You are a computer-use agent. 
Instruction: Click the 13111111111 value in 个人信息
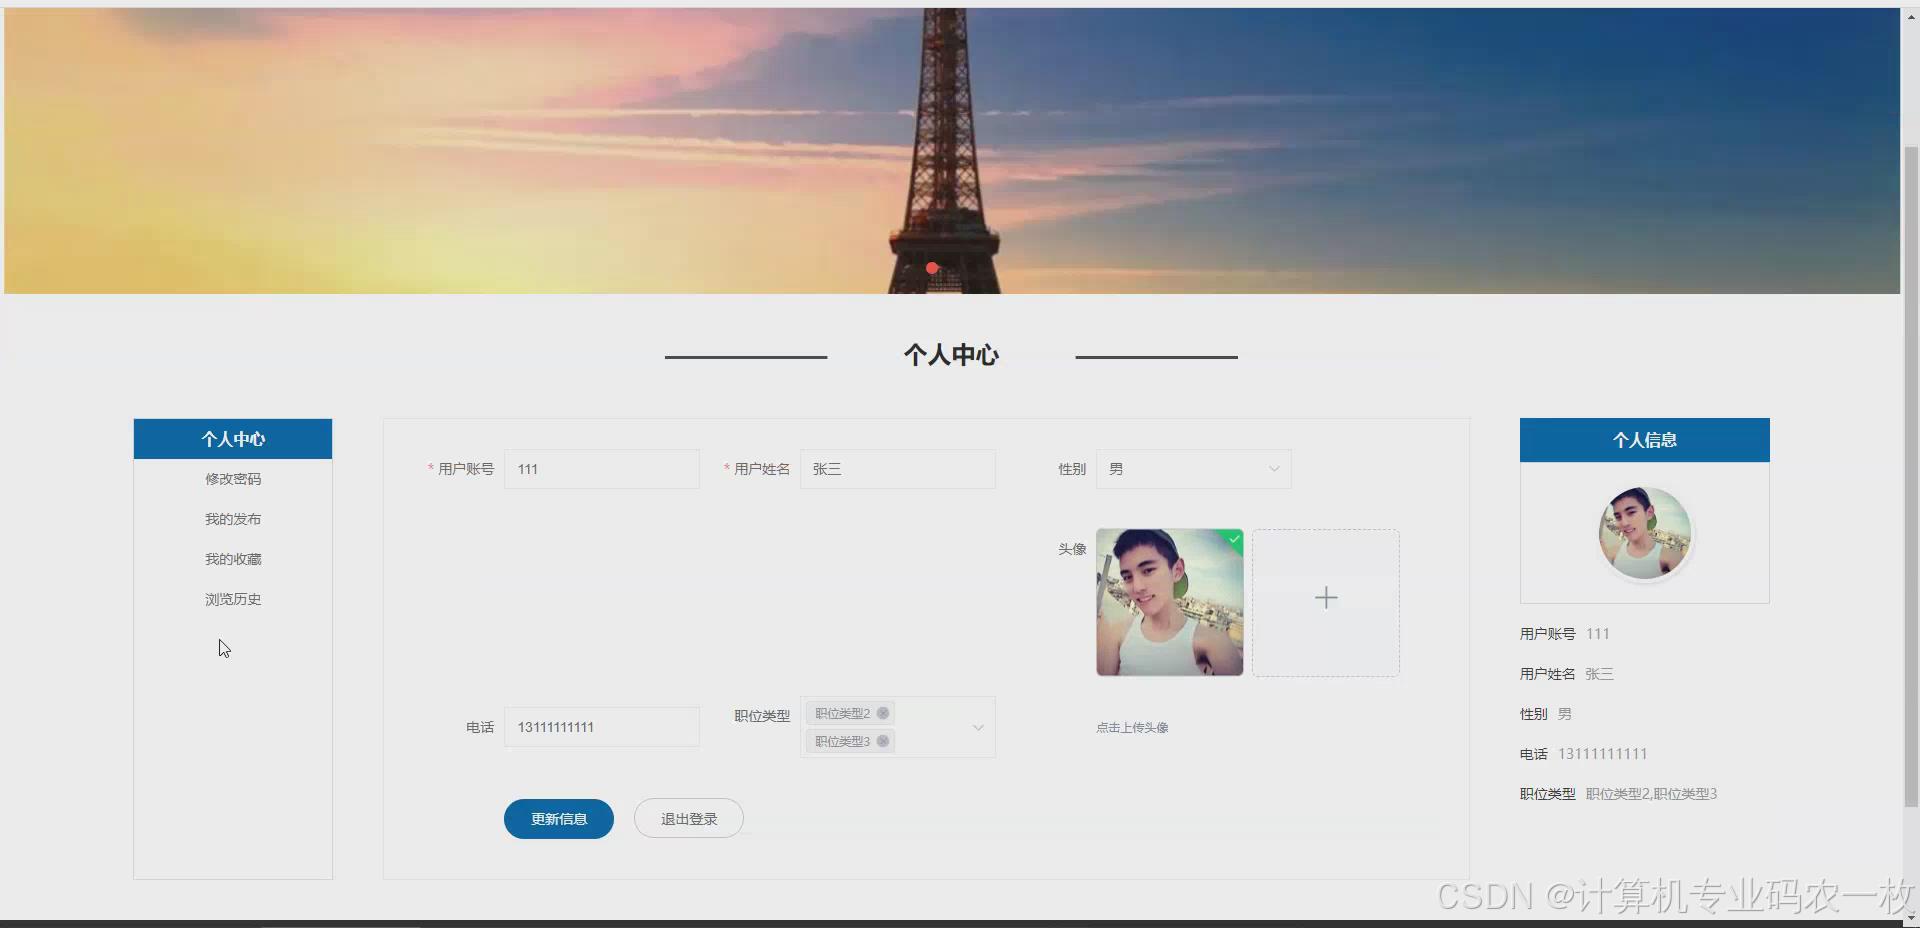tap(1602, 754)
